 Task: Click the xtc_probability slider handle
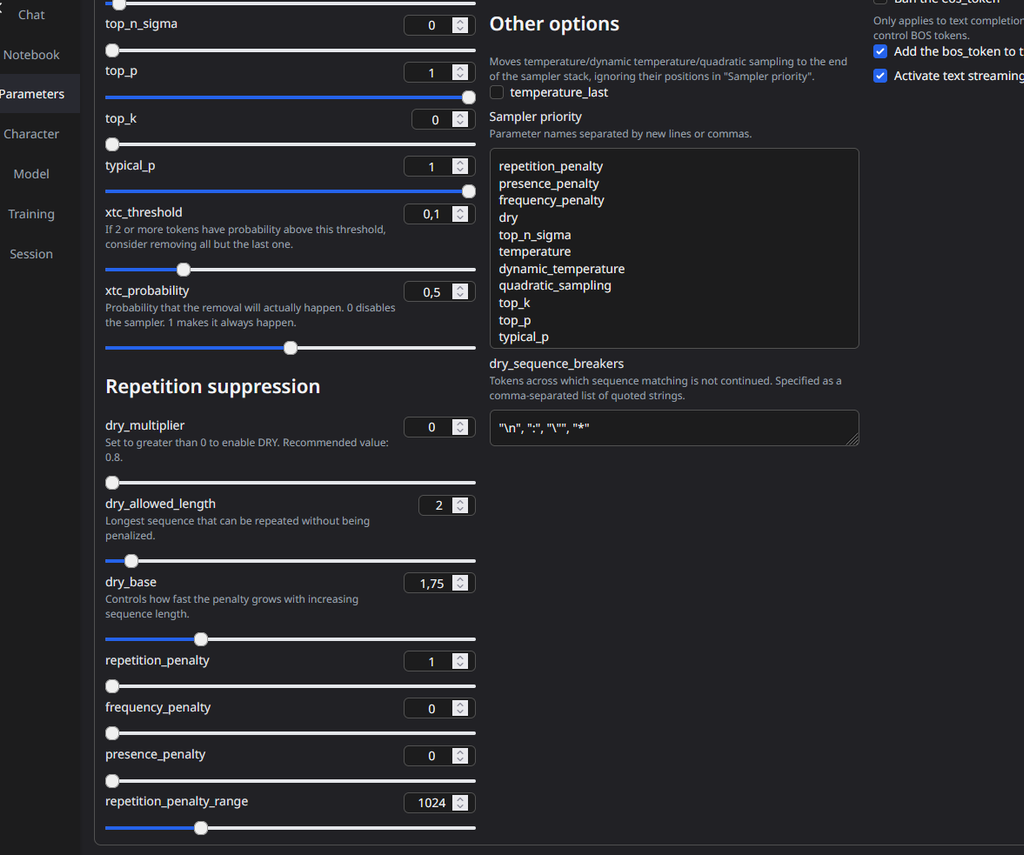point(290,348)
